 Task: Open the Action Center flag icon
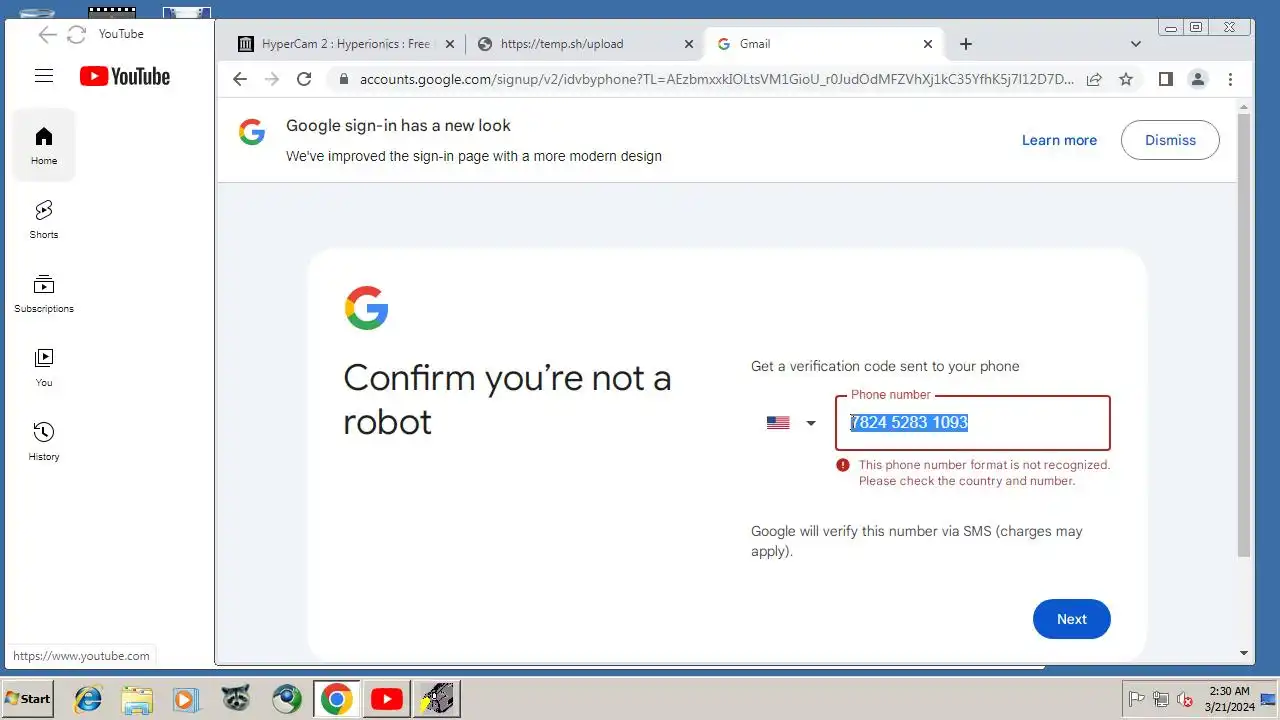click(1136, 699)
